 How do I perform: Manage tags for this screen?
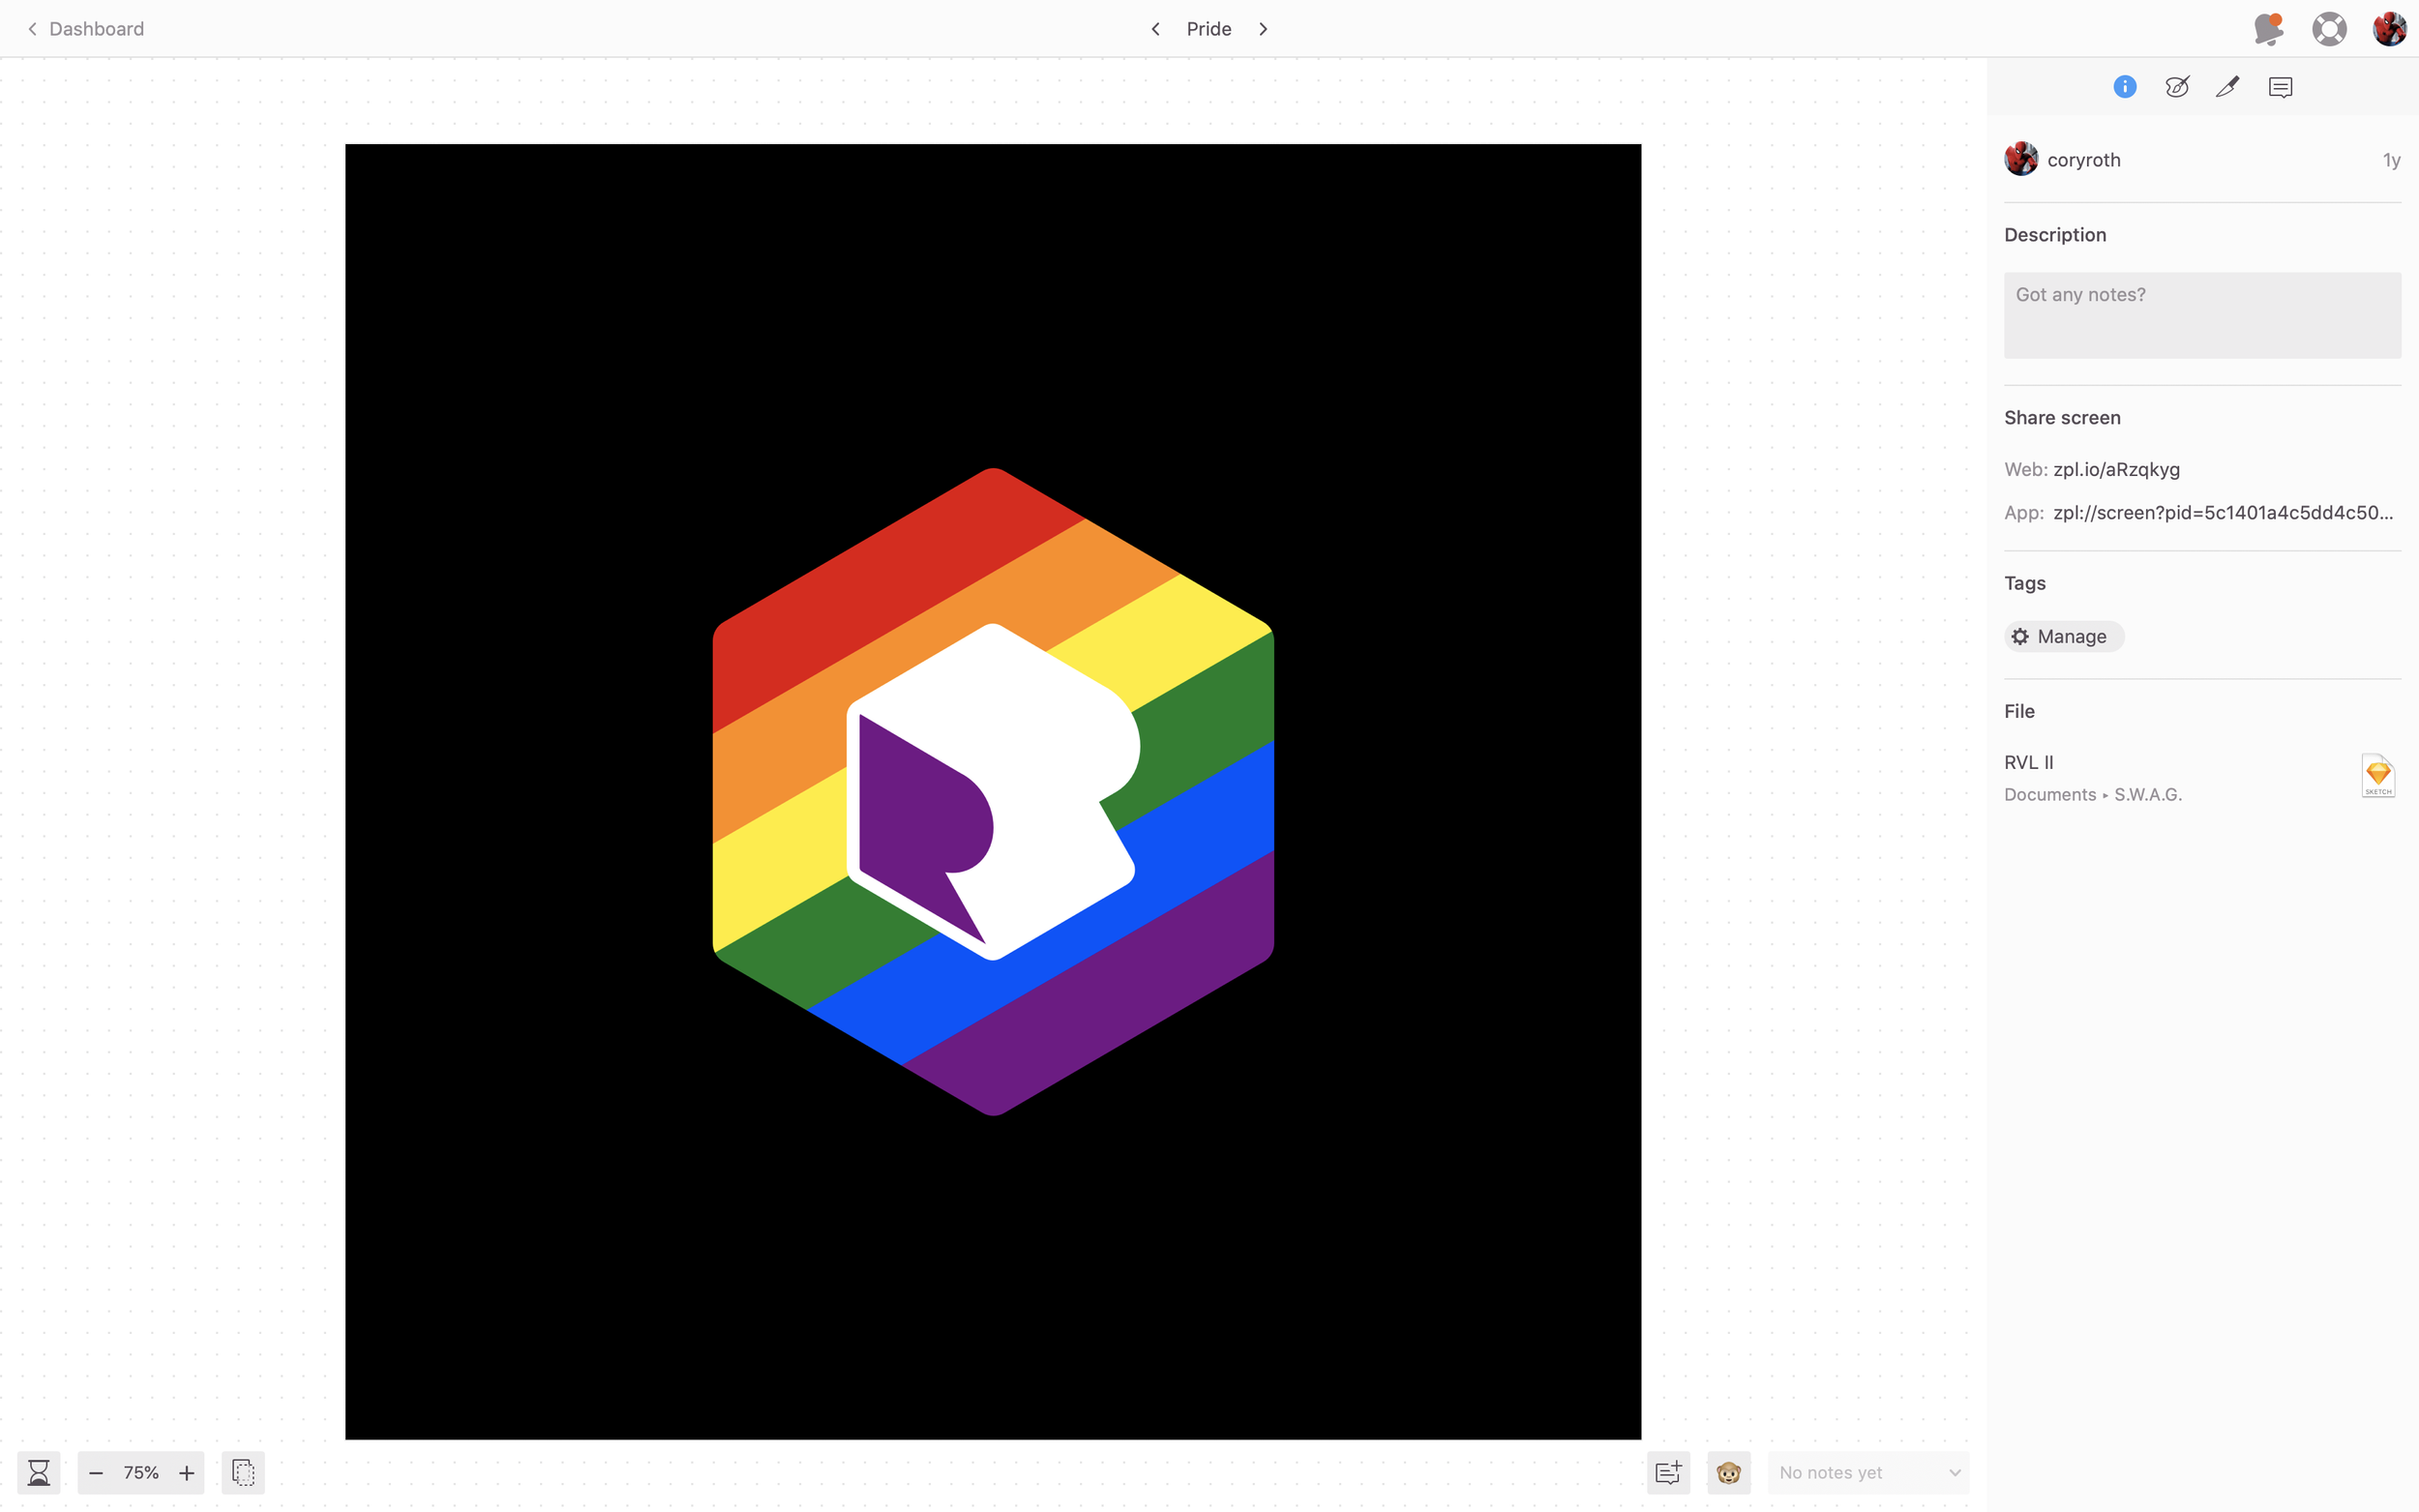click(2064, 636)
